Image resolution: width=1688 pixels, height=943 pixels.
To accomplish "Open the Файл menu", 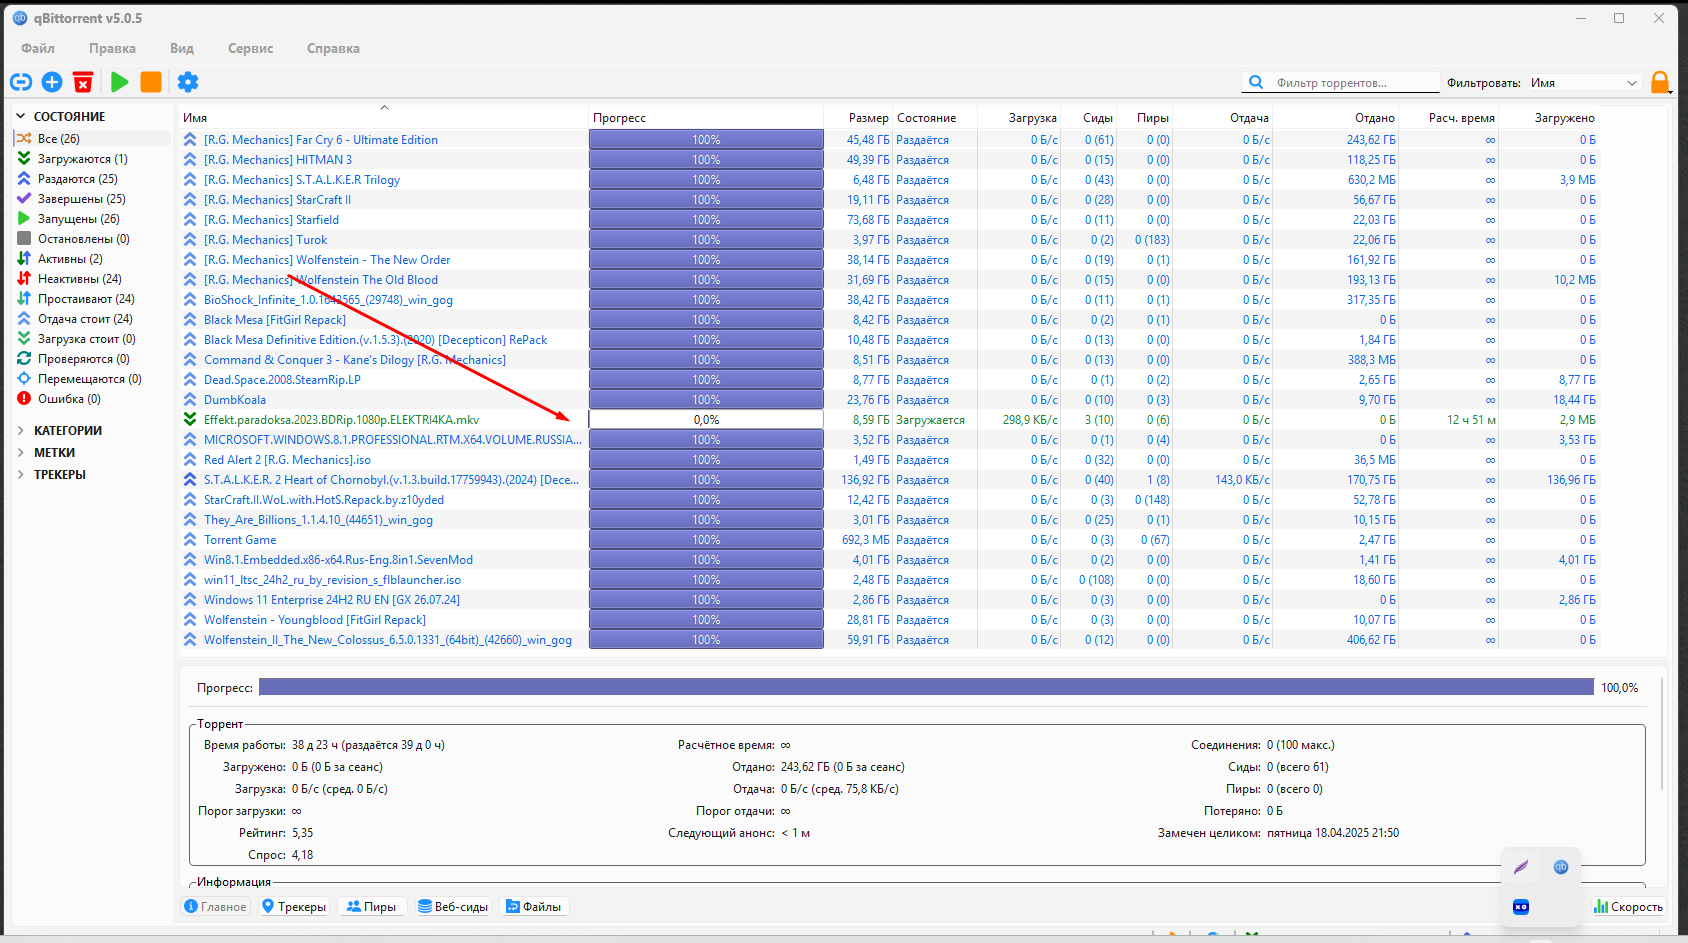I will [38, 48].
